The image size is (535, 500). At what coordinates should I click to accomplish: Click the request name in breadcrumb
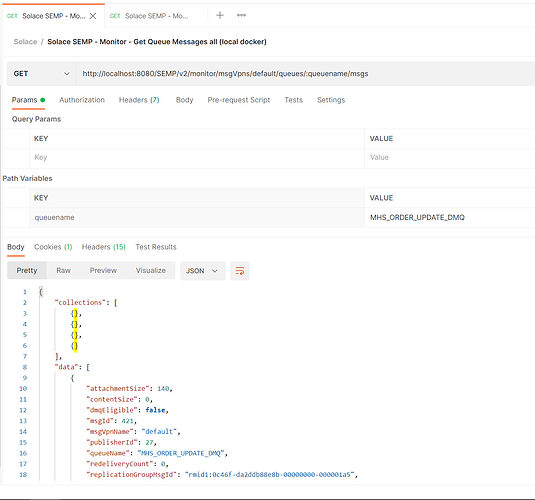click(x=157, y=42)
